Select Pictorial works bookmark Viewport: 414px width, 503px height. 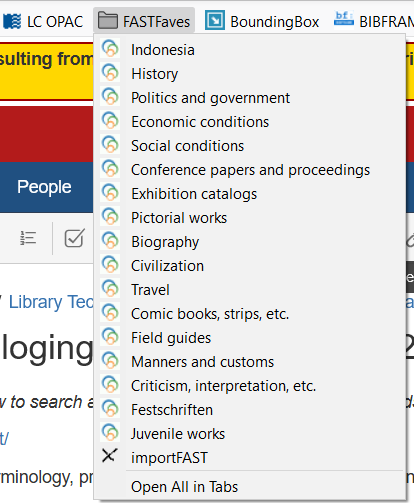click(x=249, y=218)
